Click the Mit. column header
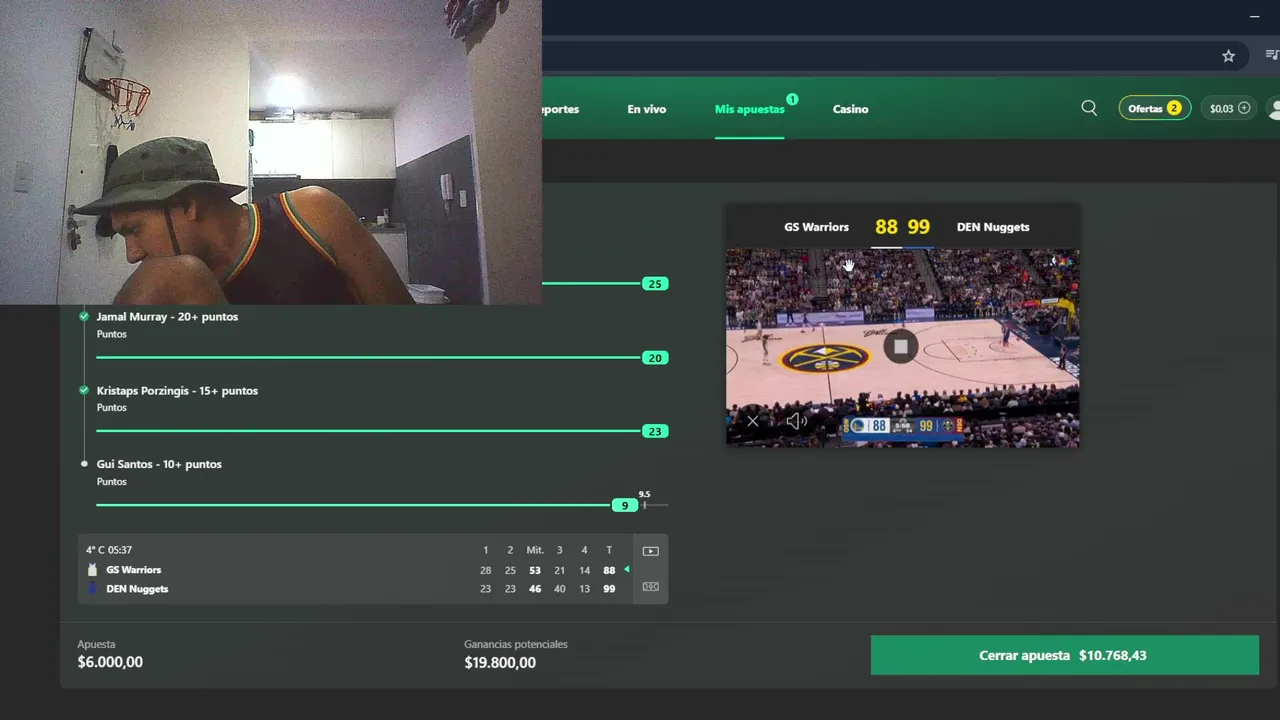Image resolution: width=1280 pixels, height=720 pixels. click(535, 550)
